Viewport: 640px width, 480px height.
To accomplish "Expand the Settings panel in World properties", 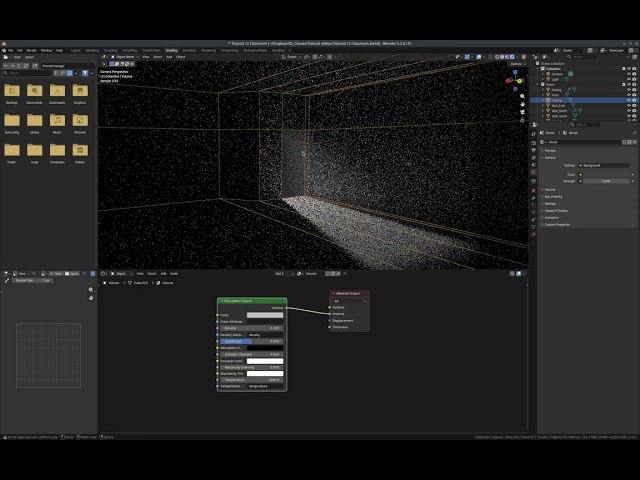I will 550,204.
